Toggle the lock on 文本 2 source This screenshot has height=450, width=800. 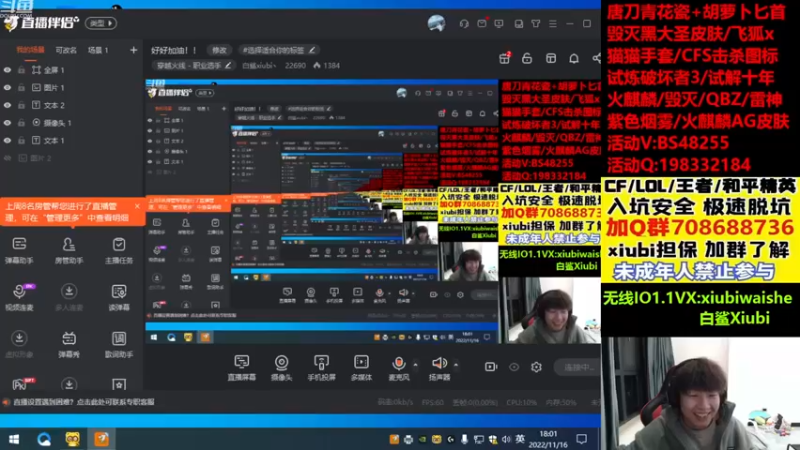point(21,105)
